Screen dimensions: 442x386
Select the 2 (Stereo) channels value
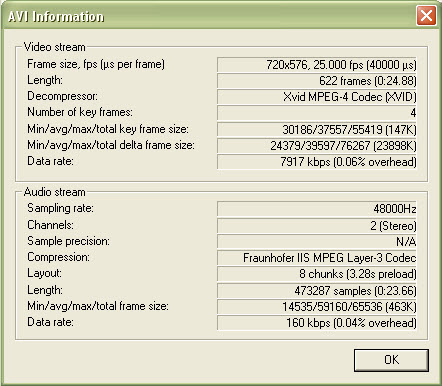(317, 226)
